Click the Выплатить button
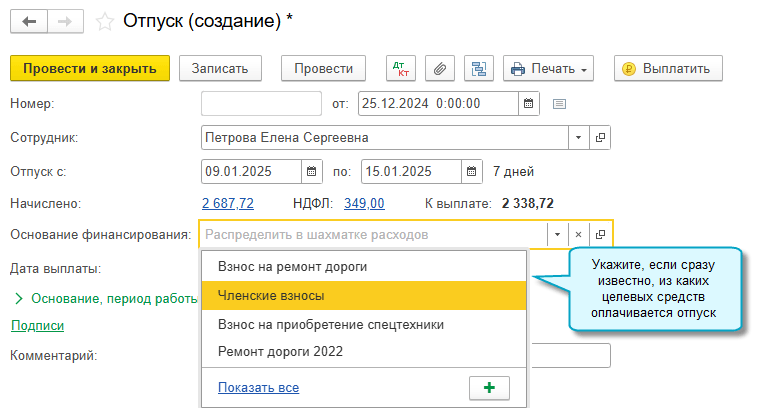Screen dimensions: 765x408 pyautogui.click(x=668, y=69)
